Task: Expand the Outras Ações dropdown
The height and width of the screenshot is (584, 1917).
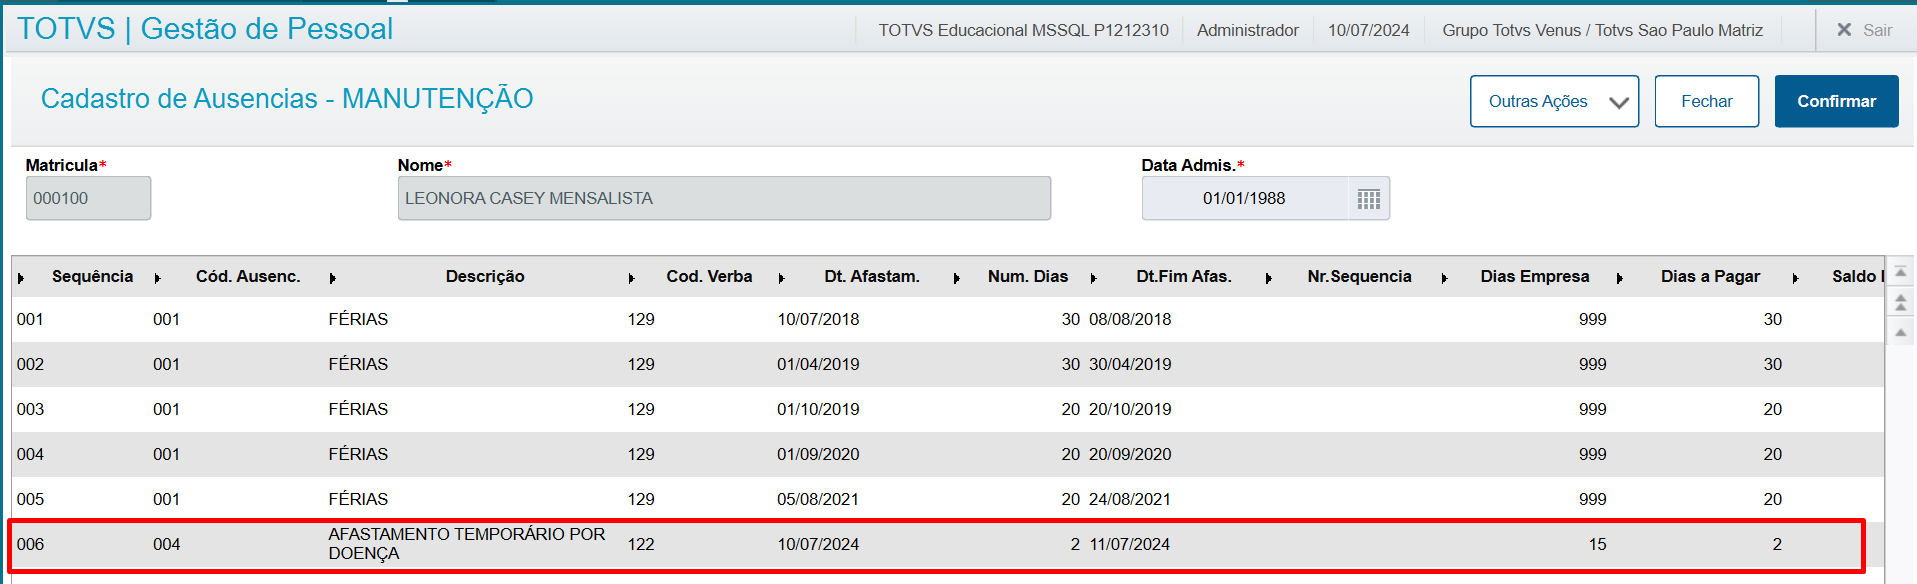Action: (1554, 101)
